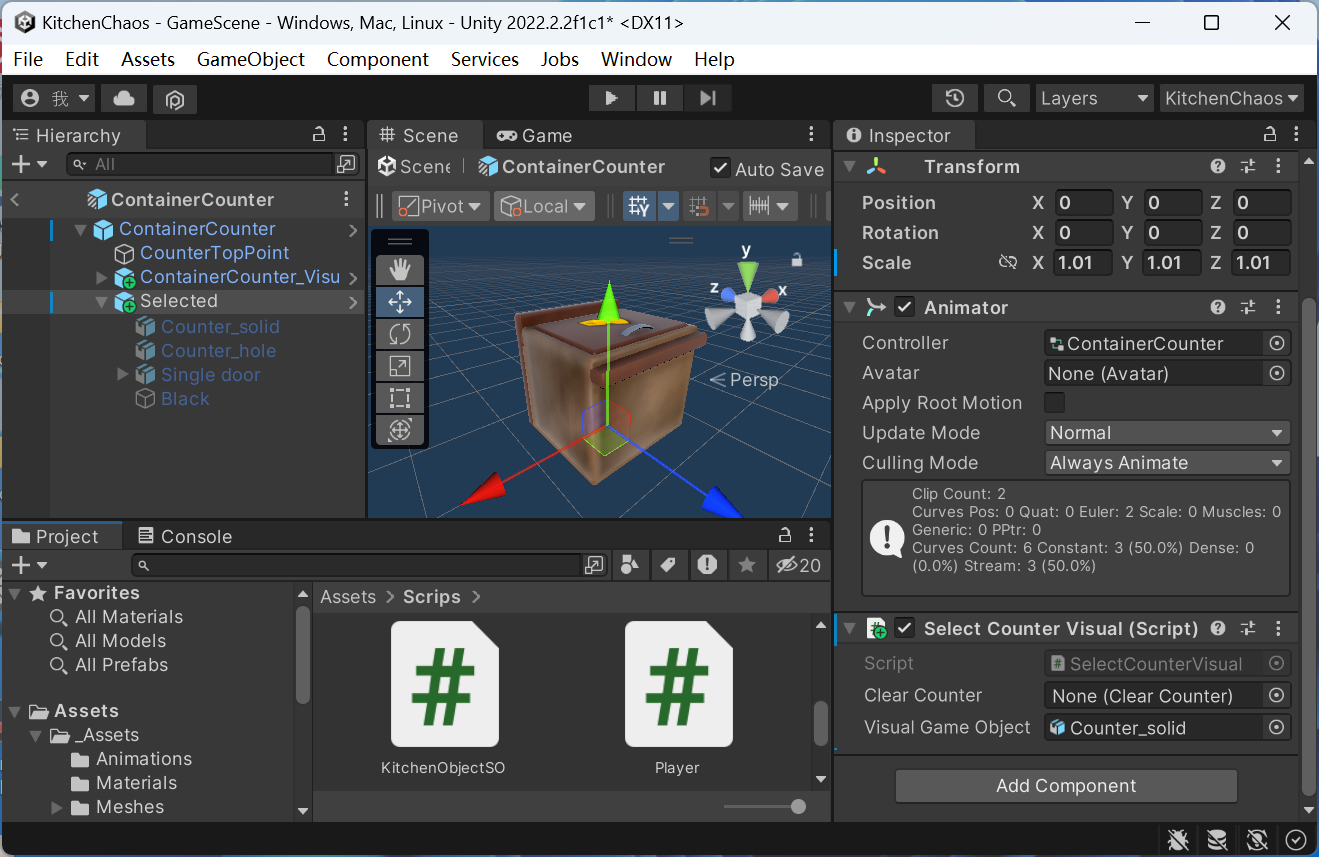Open the Local handle rotation dropdown
The width and height of the screenshot is (1319, 857).
(545, 207)
